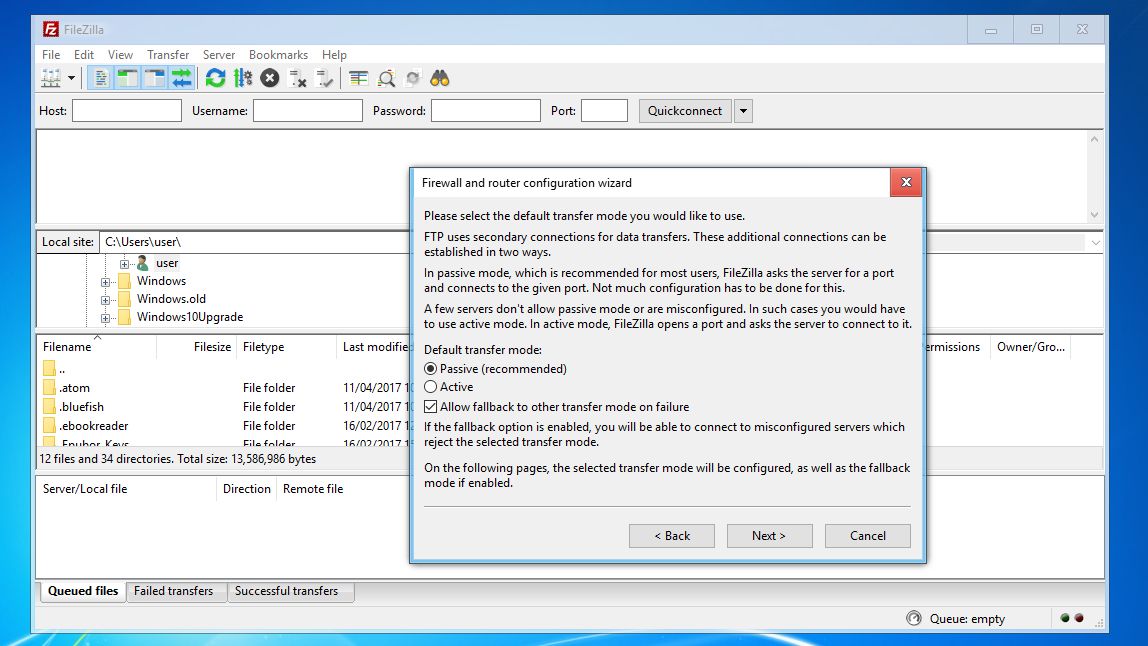
Task: Search for files on the server
Action: [440, 77]
